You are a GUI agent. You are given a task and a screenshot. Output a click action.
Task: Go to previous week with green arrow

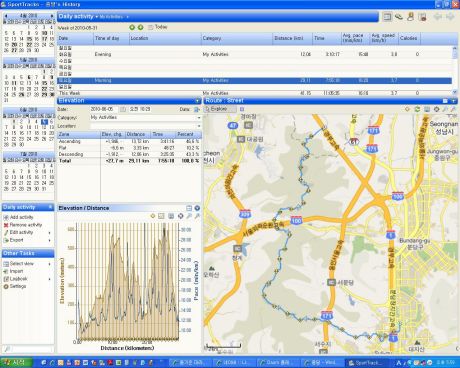132,27
